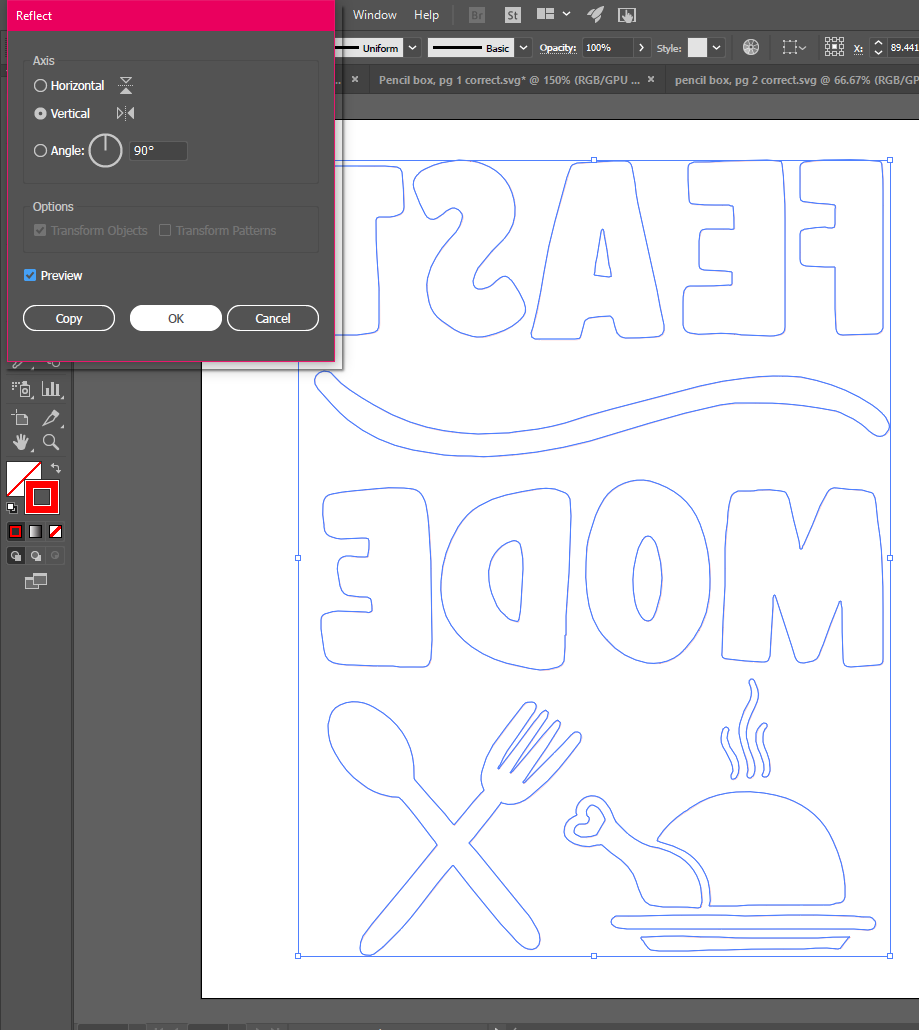Select the Column Graph tool
The height and width of the screenshot is (1030, 919).
click(x=51, y=389)
